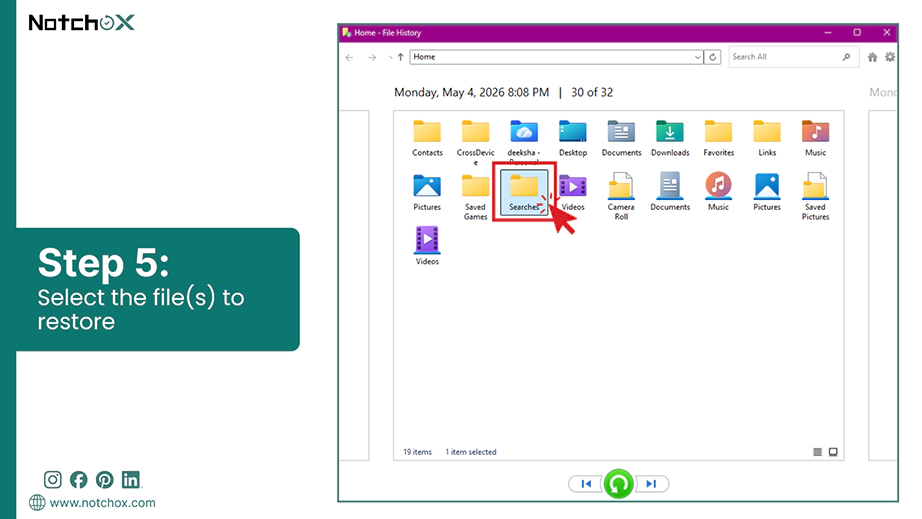Switch to large icons view
Viewport: 922px width, 519px height.
coord(833,452)
